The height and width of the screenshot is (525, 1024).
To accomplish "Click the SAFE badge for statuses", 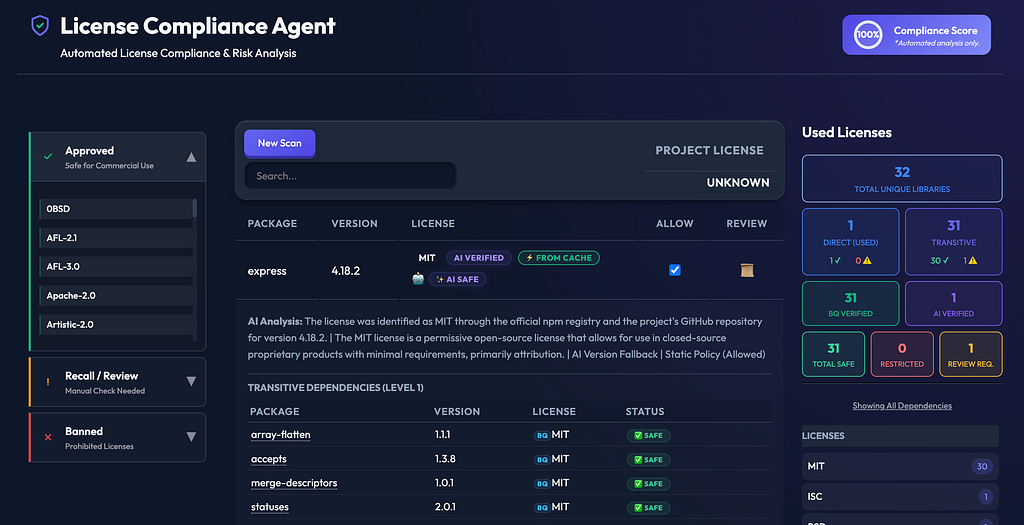I will tap(648, 507).
